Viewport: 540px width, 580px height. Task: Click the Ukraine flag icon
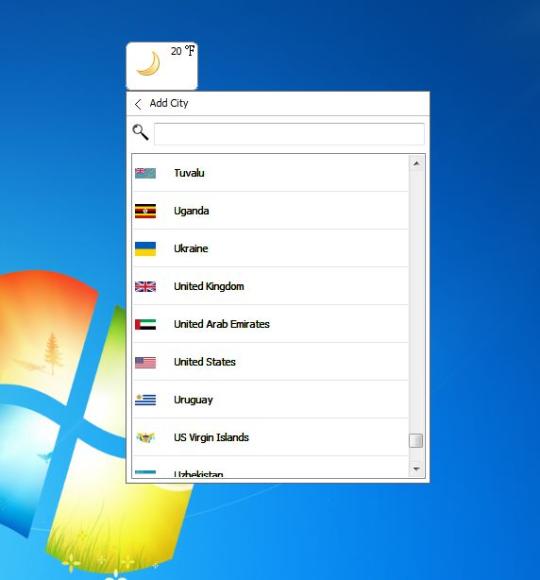click(x=145, y=249)
